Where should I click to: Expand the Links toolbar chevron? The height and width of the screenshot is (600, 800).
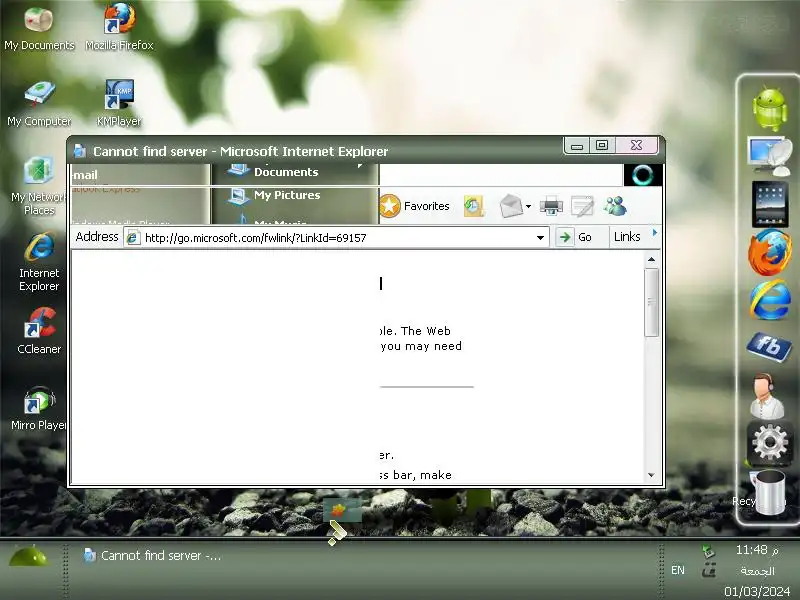click(x=655, y=233)
